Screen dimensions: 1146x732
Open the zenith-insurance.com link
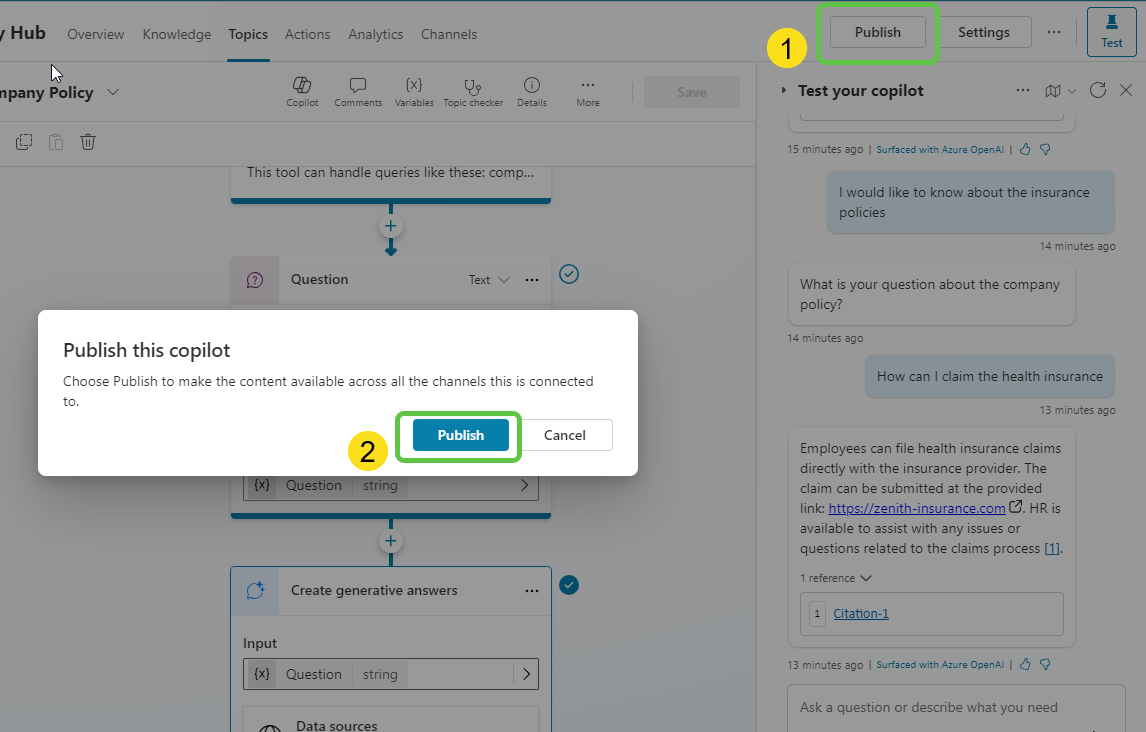pyautogui.click(x=917, y=508)
